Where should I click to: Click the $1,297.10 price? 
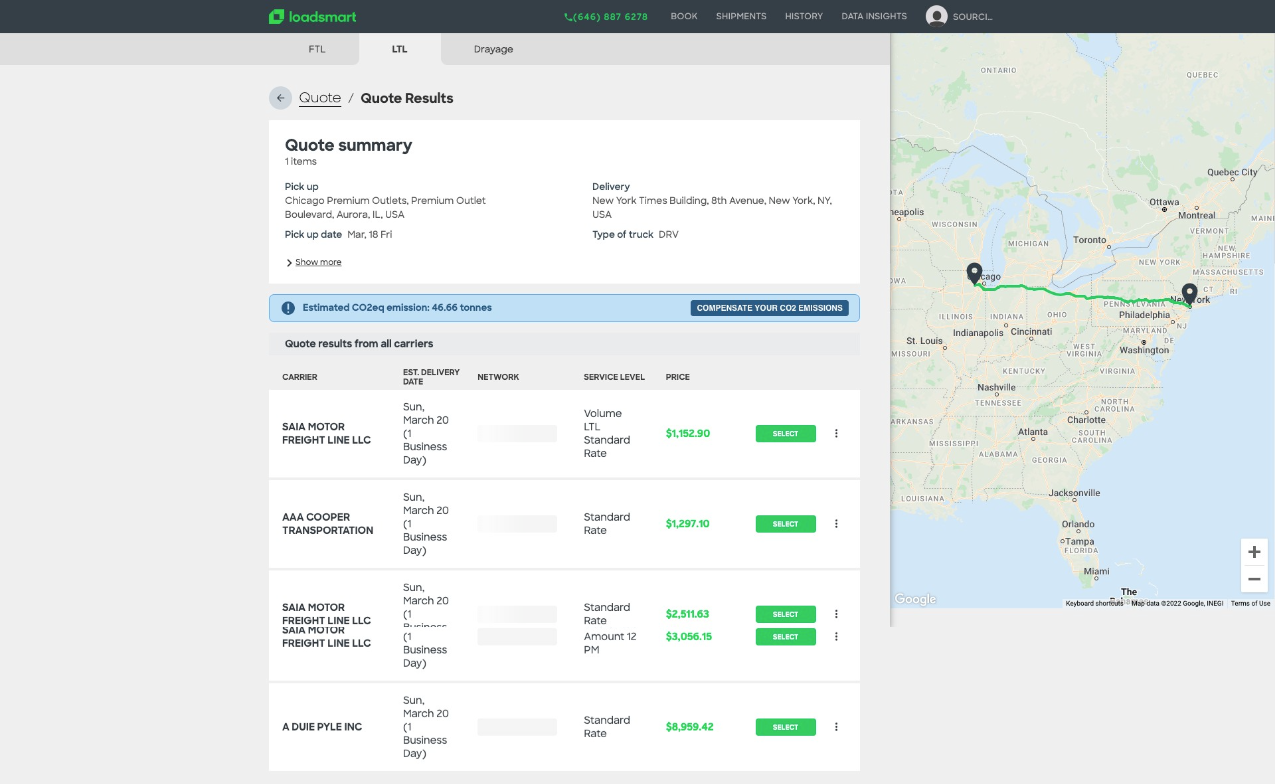click(x=688, y=524)
